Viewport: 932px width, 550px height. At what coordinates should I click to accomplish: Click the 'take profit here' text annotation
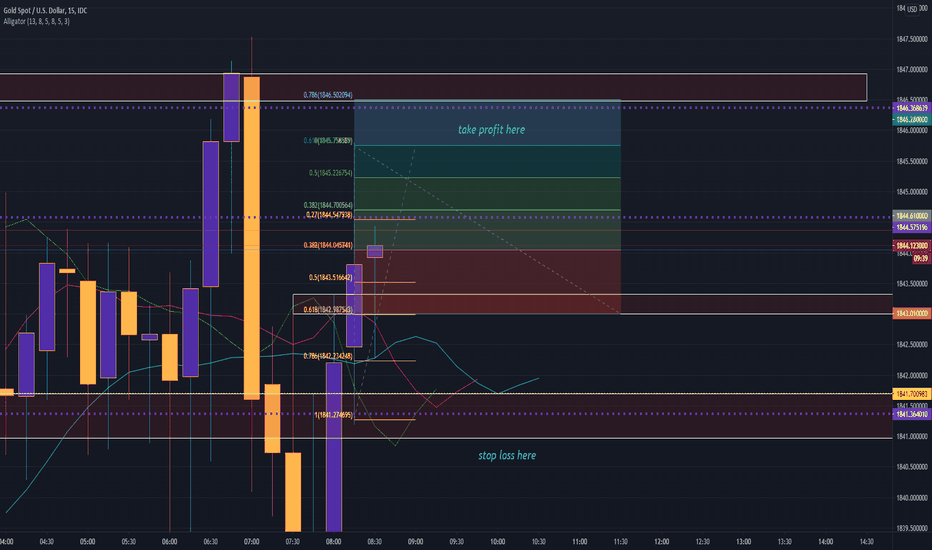[x=492, y=130]
